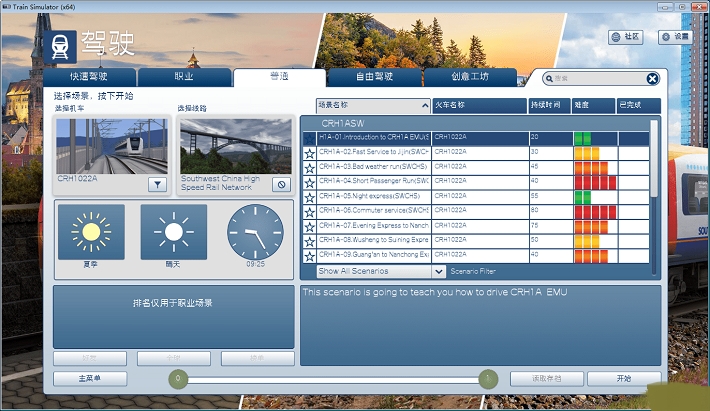Favorite star for CRH1A-06 Commuter service
Viewport: 710px width, 411px height.
point(310,212)
